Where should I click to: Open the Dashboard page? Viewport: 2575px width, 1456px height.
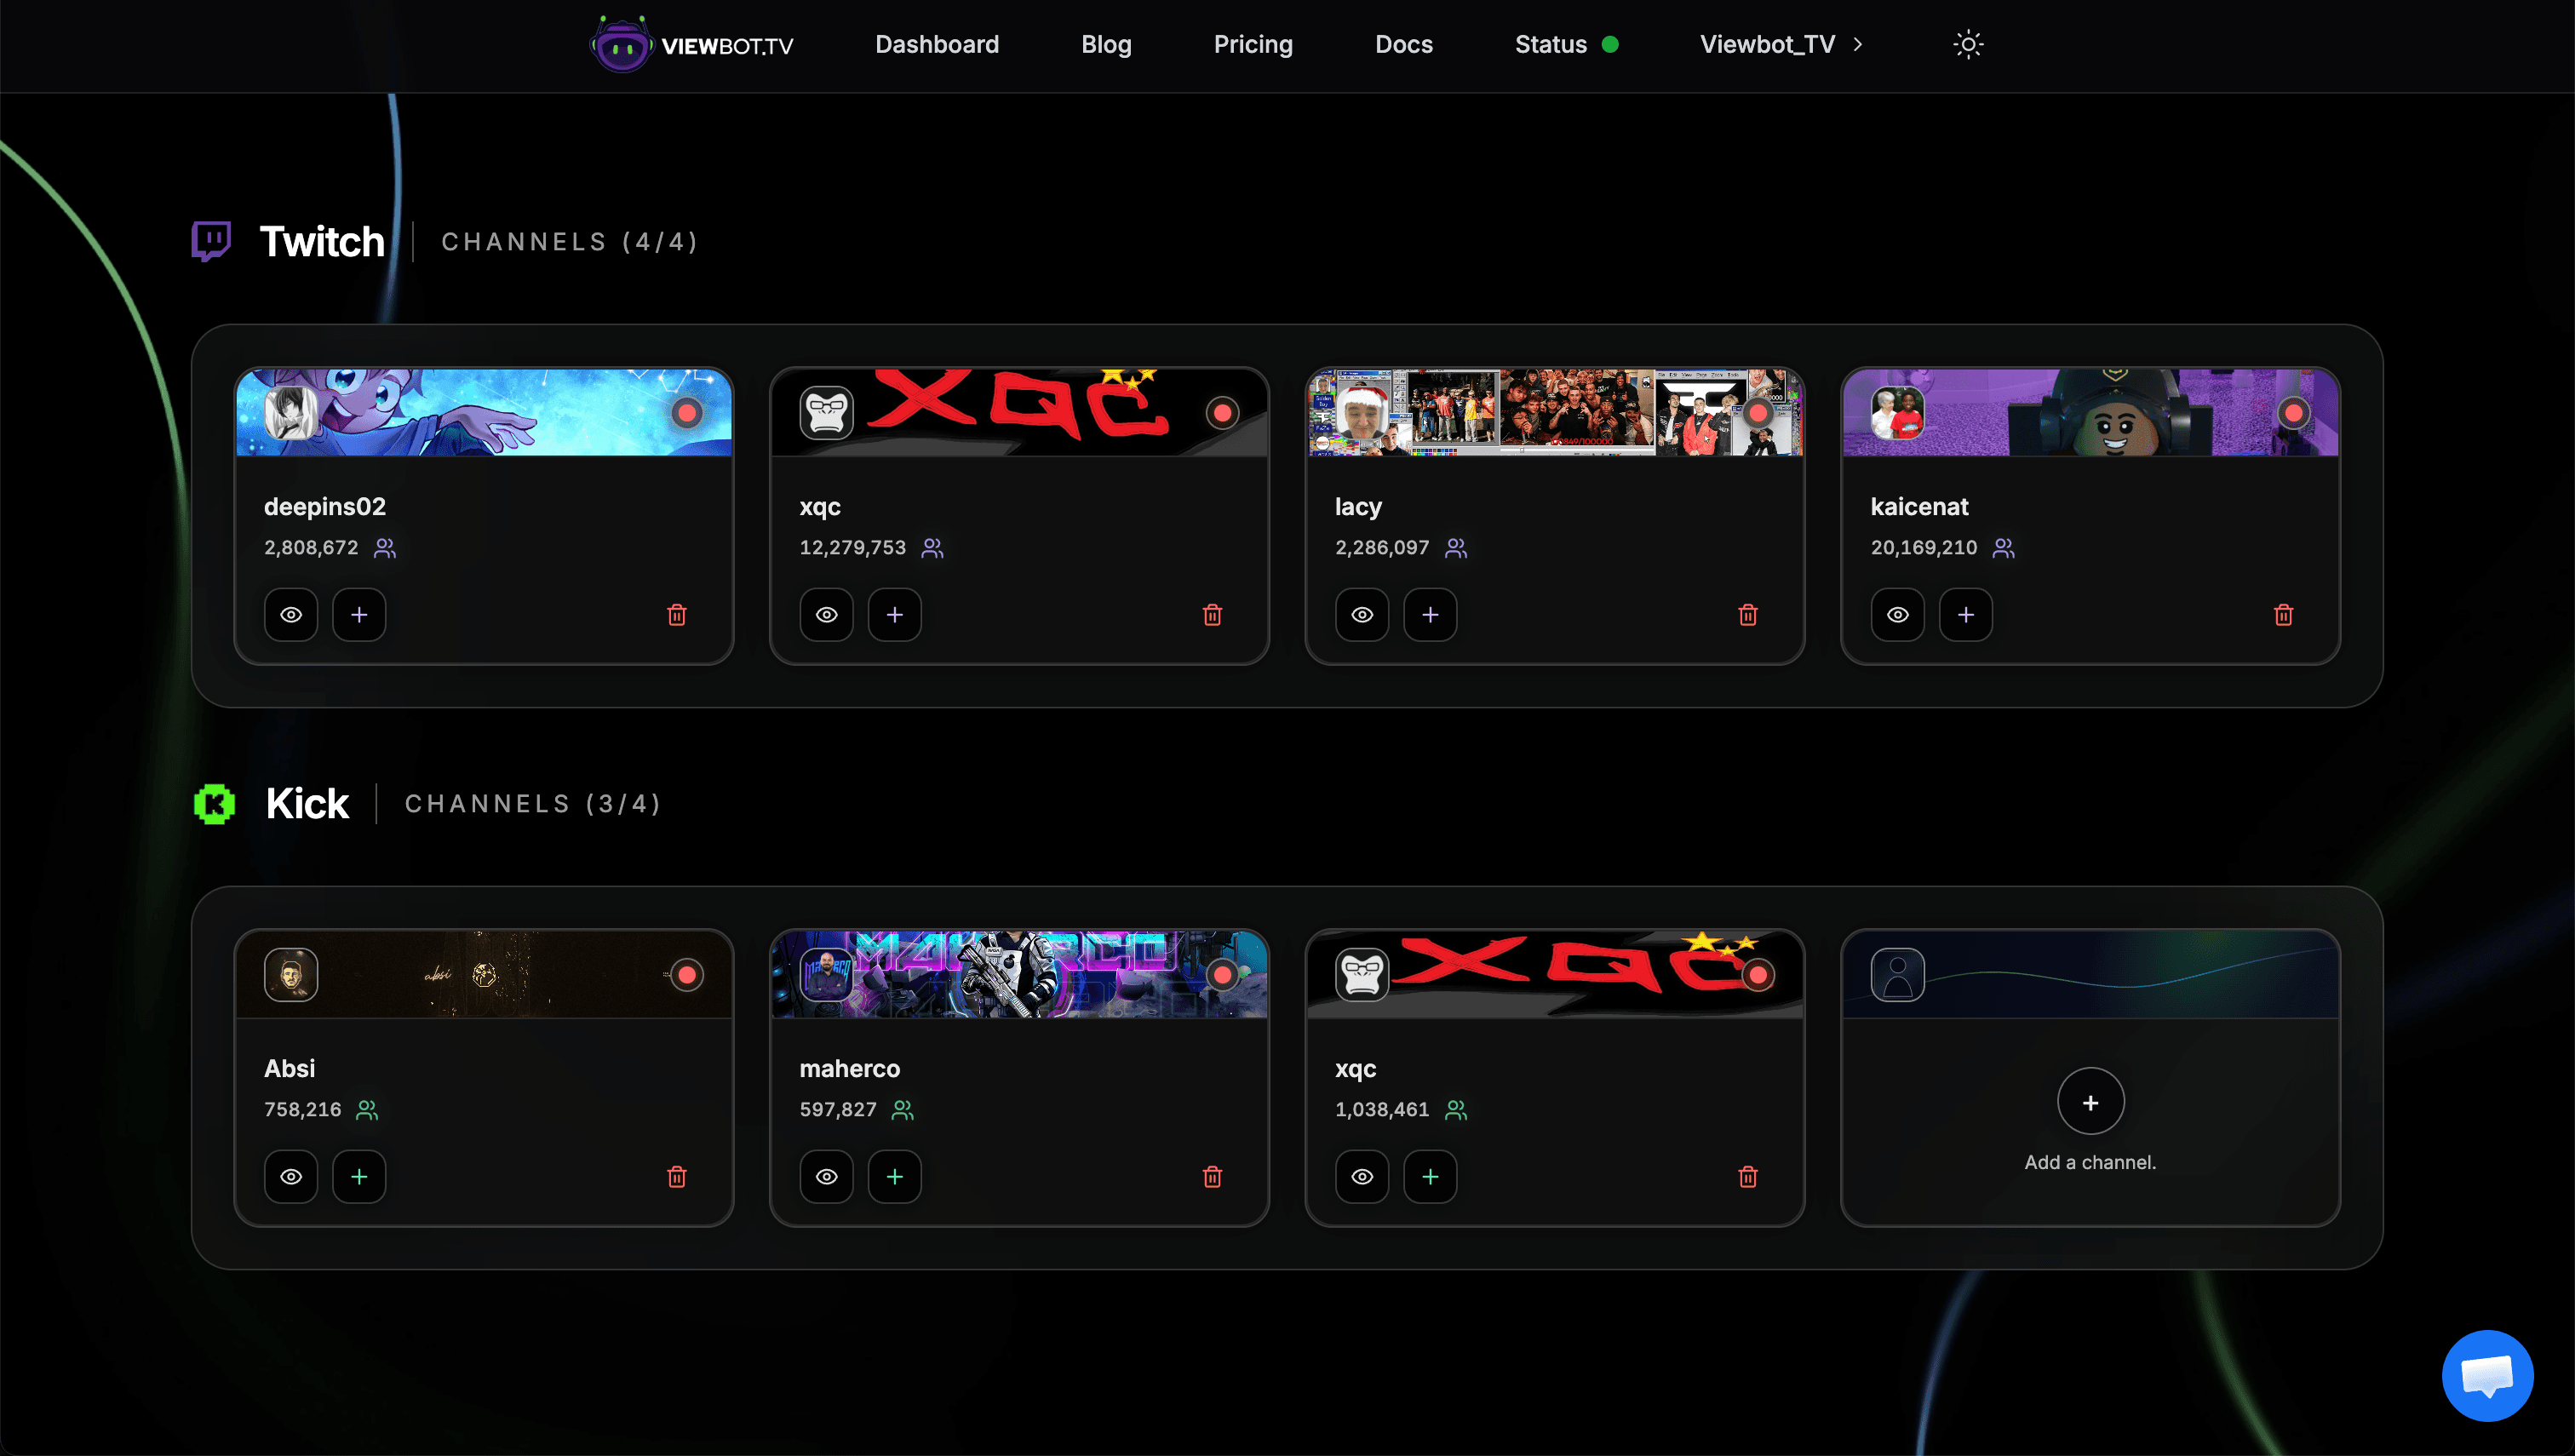pos(936,44)
